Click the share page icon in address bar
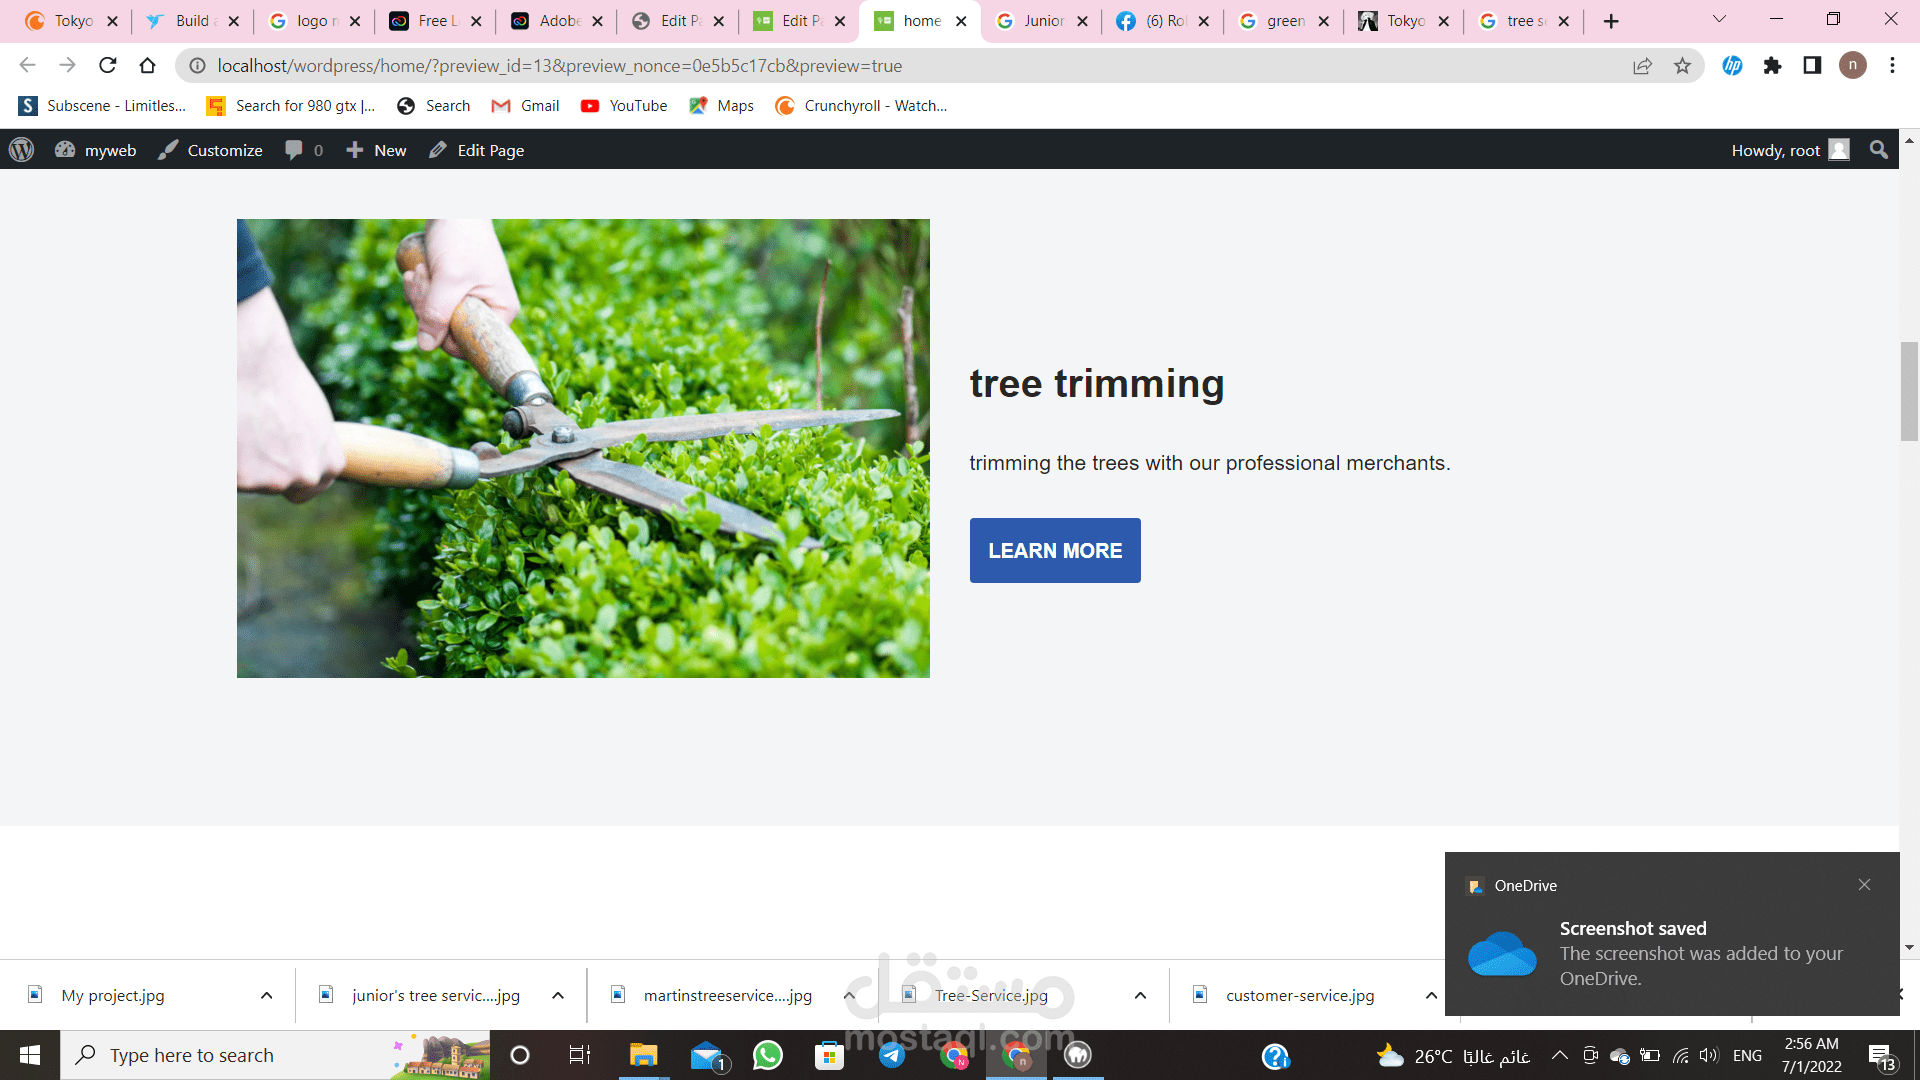 point(1642,66)
